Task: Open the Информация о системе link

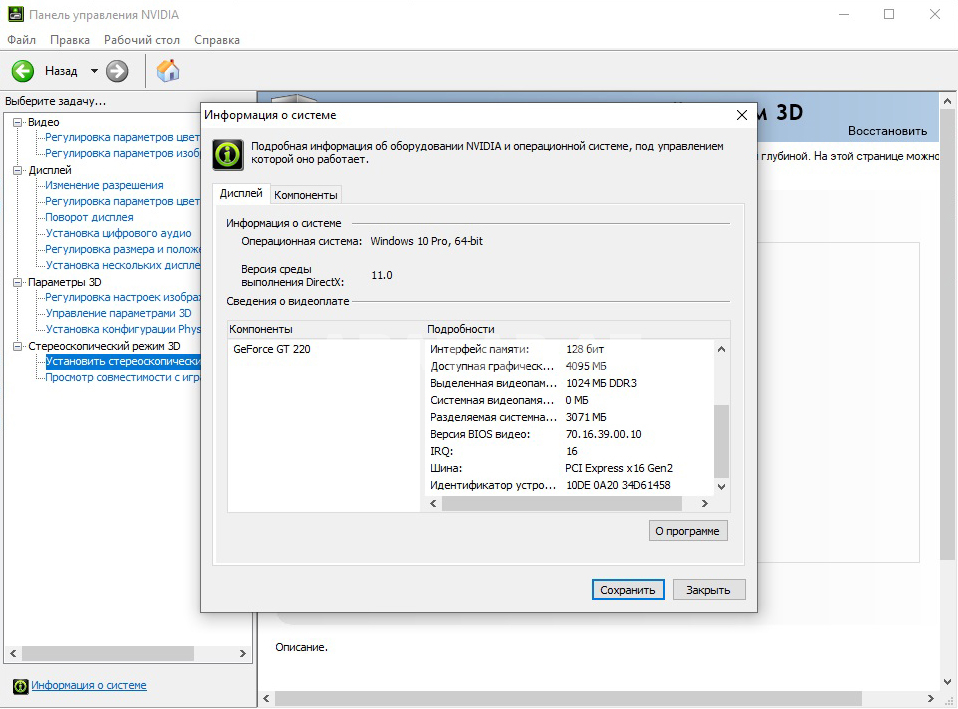Action: [89, 685]
